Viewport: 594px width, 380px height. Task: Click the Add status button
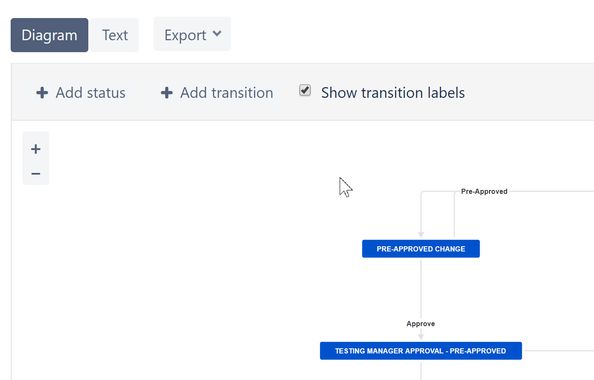(81, 93)
